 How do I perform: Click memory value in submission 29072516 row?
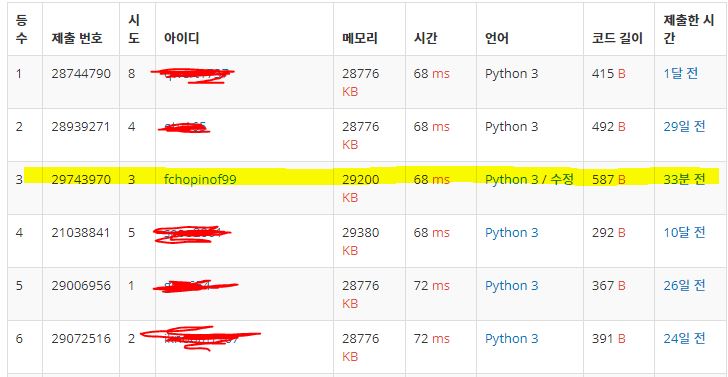(x=361, y=348)
